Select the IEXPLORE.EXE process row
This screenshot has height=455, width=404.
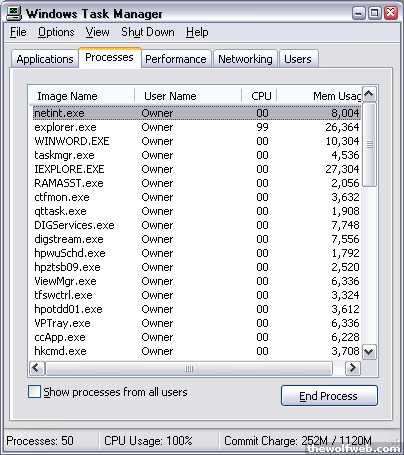(197, 169)
